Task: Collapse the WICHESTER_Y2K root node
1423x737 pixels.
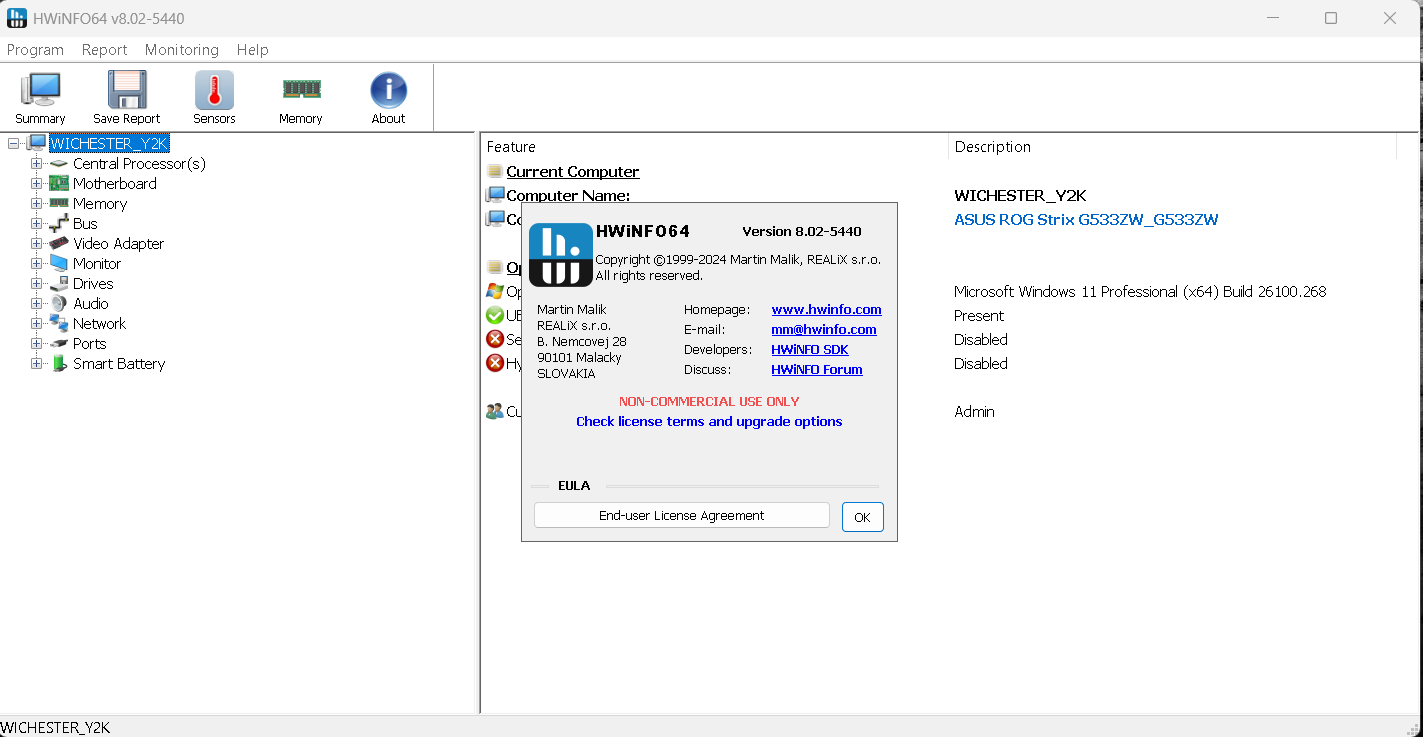Action: point(13,144)
